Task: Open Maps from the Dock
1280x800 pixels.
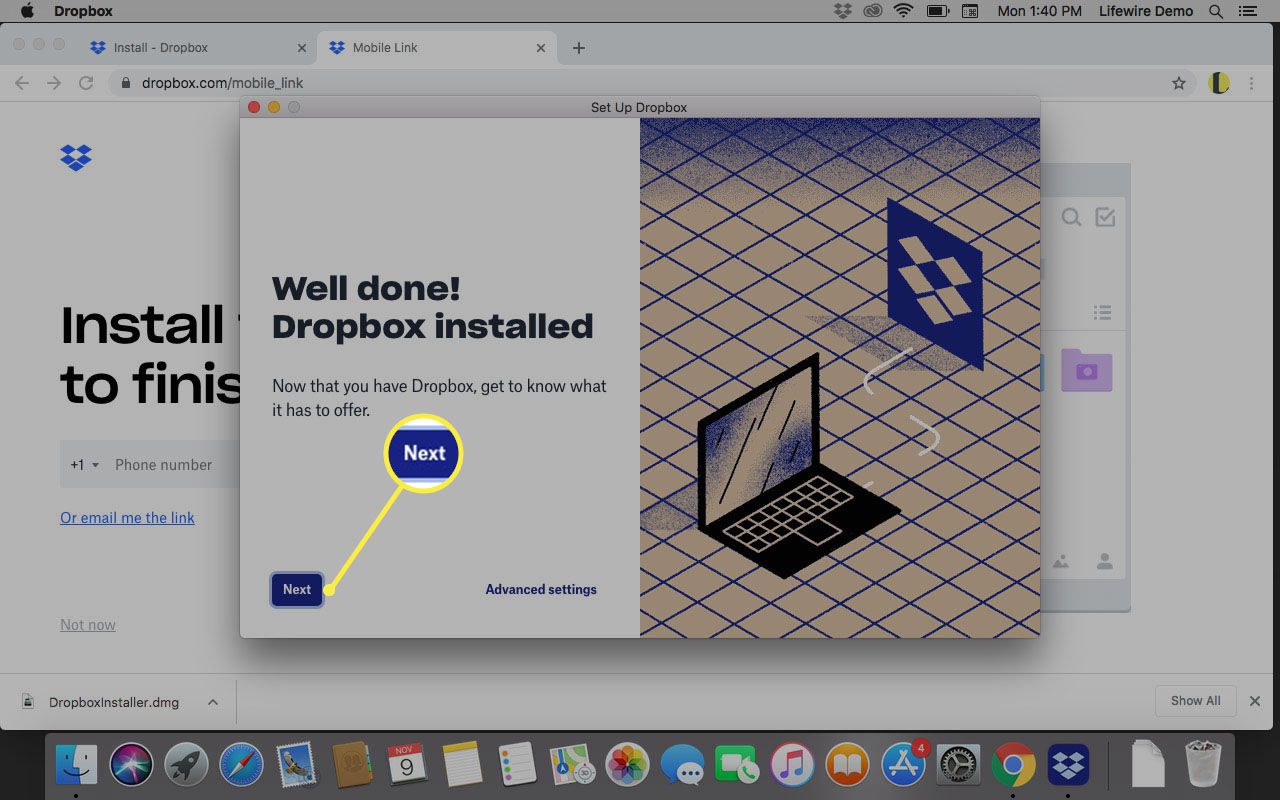Action: (x=572, y=765)
